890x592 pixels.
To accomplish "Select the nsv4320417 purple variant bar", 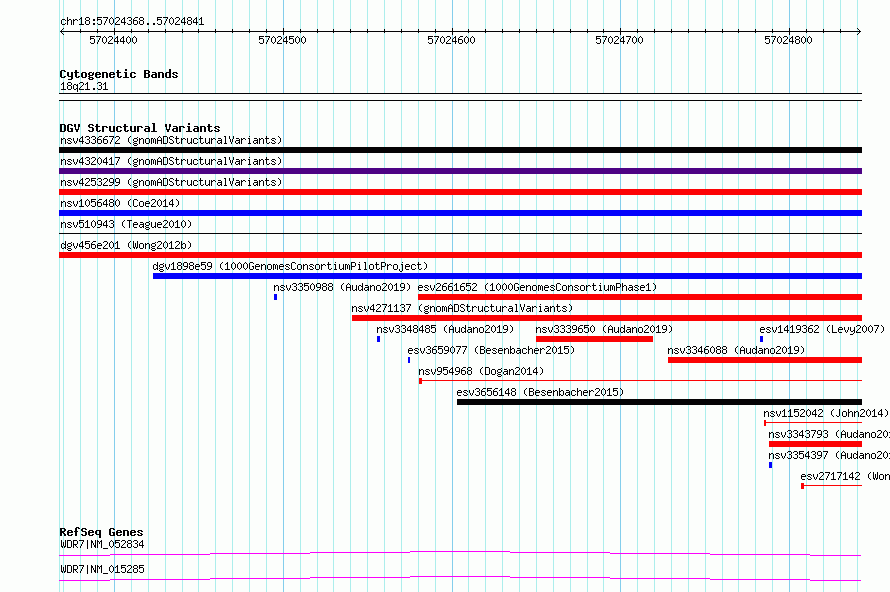I will pyautogui.click(x=460, y=171).
